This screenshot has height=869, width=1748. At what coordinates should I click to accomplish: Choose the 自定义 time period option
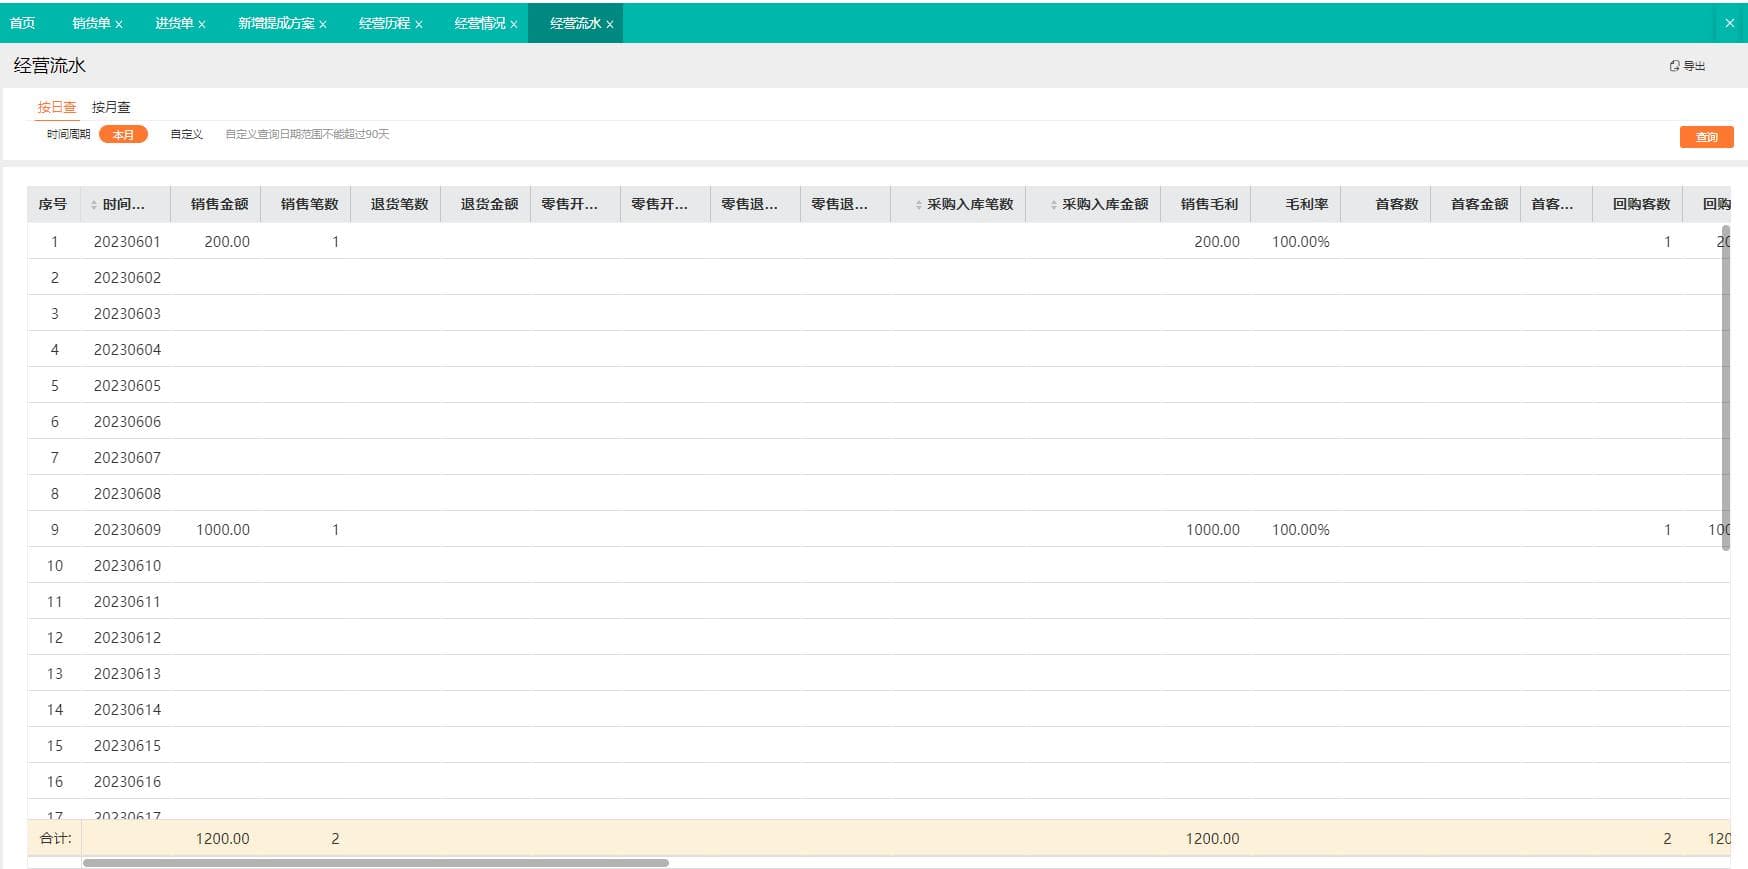[186, 134]
